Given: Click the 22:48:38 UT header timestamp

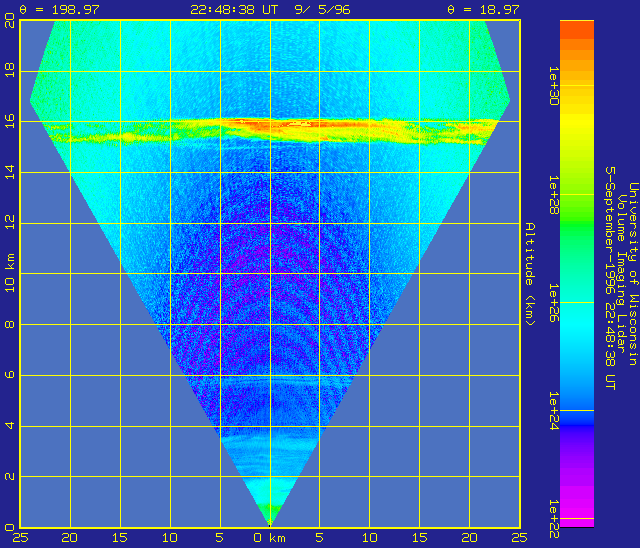Looking at the screenshot, I should [234, 9].
